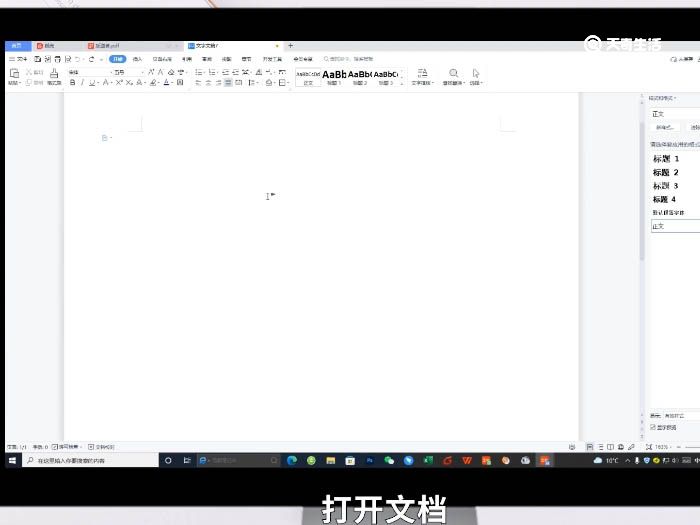Image resolution: width=700 pixels, height=525 pixels.
Task: Switch to the References ribbon tab
Action: coord(187,59)
